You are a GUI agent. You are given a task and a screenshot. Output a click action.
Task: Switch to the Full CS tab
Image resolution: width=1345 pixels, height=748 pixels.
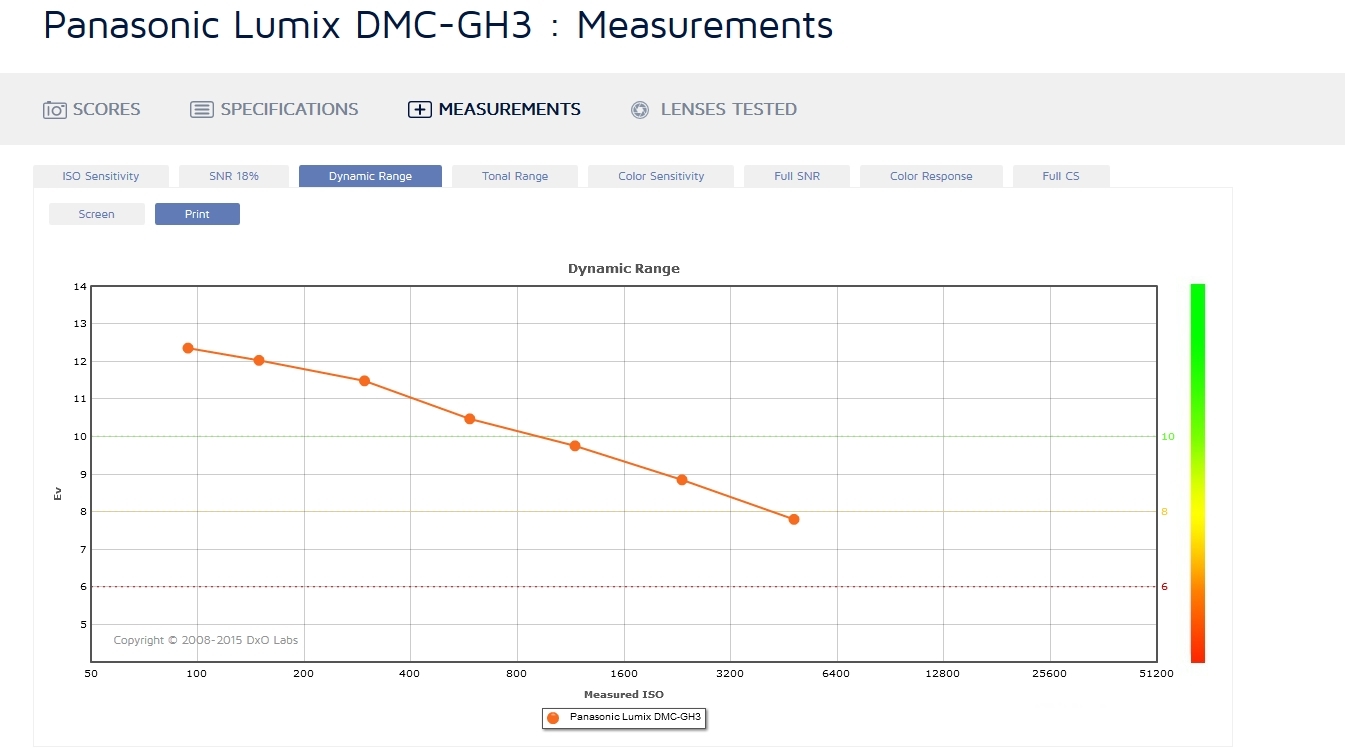(1061, 176)
